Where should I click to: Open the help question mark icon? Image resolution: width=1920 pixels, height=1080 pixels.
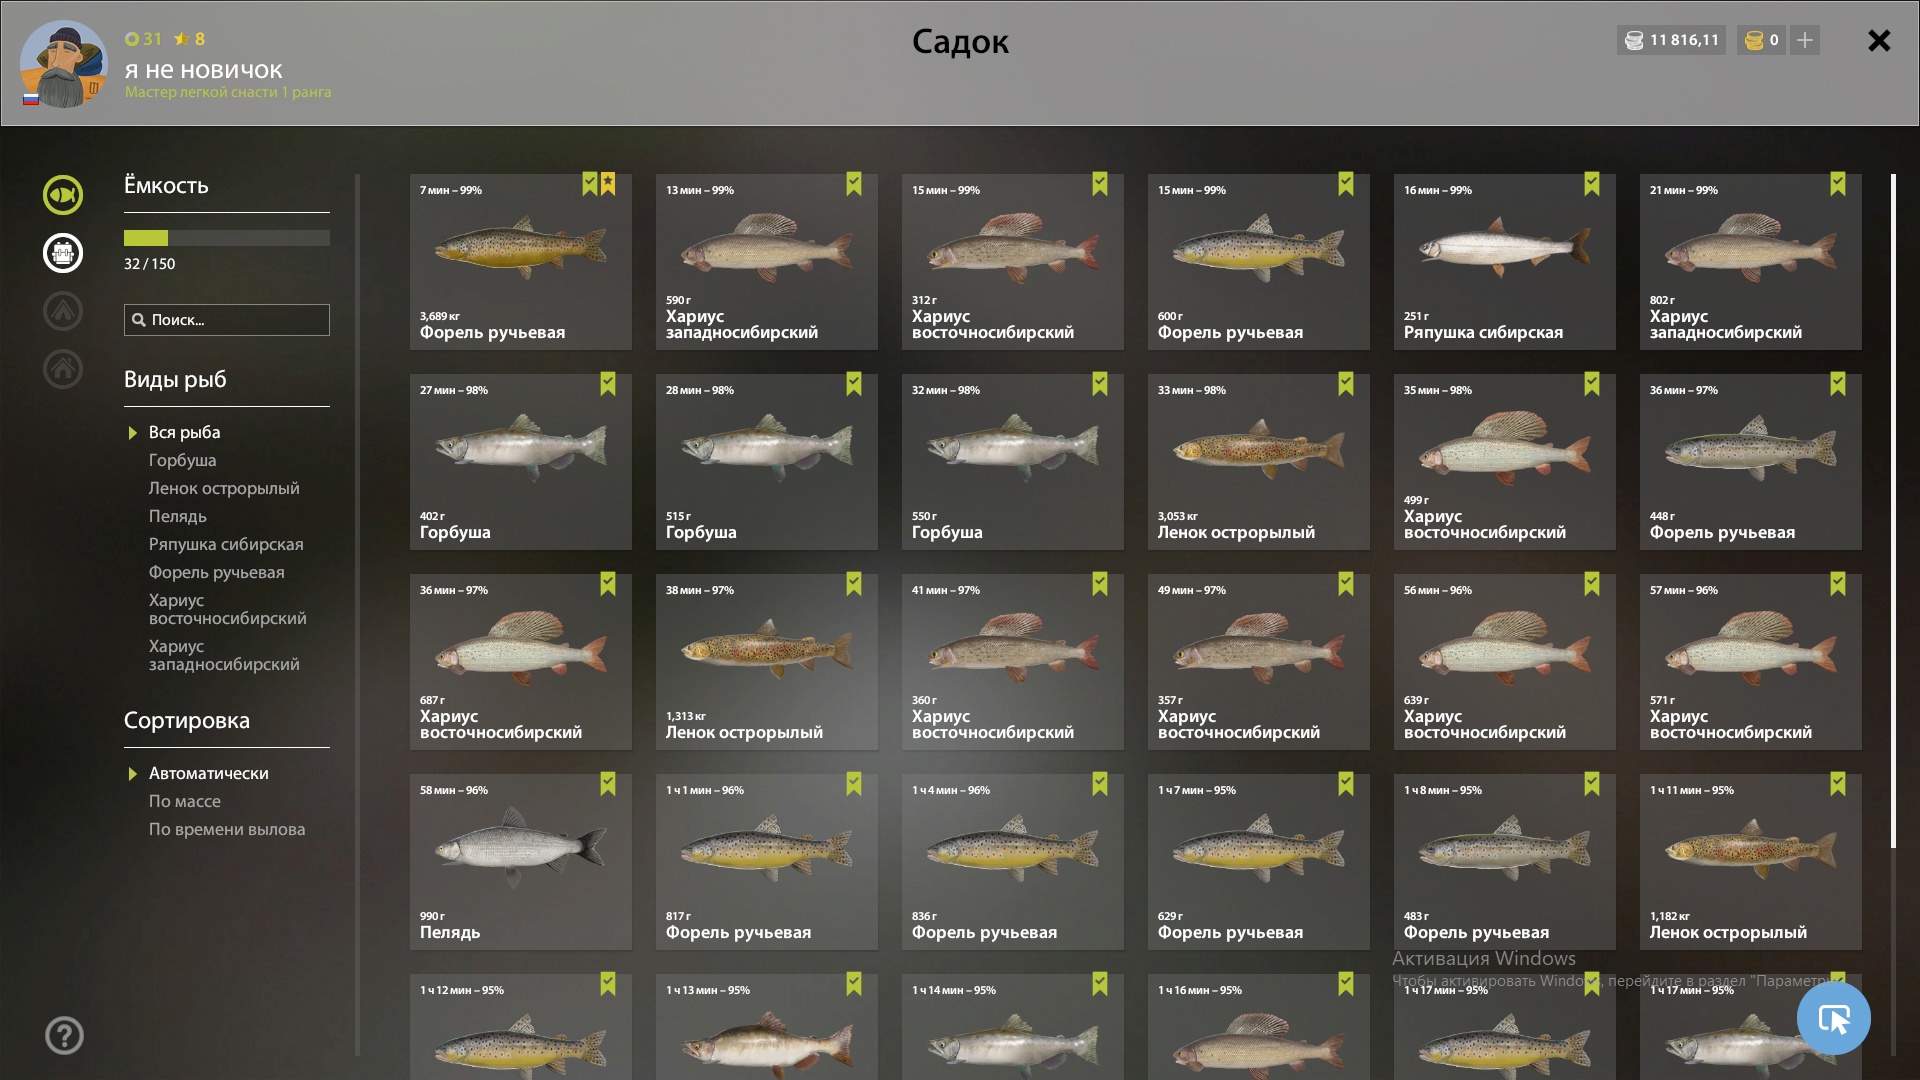[64, 1035]
